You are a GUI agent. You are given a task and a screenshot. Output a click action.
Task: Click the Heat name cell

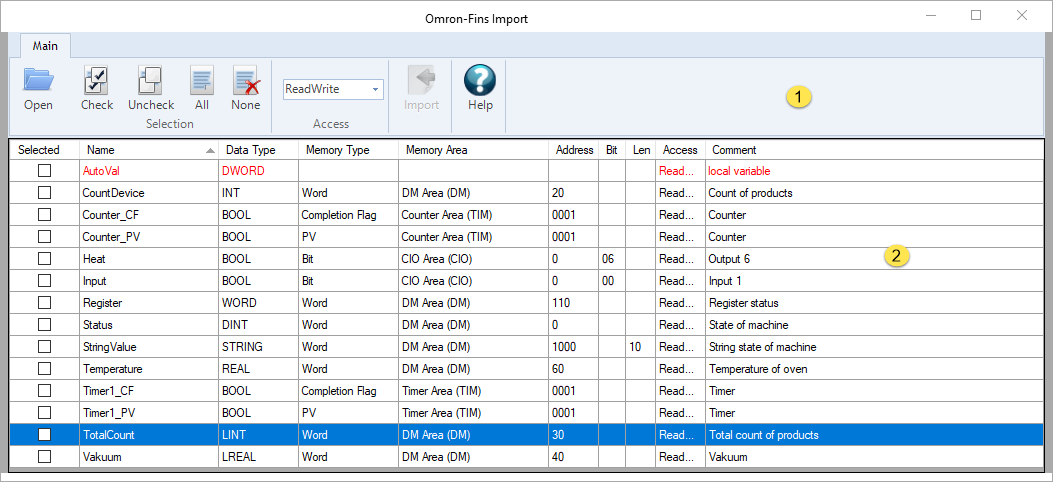coord(148,258)
